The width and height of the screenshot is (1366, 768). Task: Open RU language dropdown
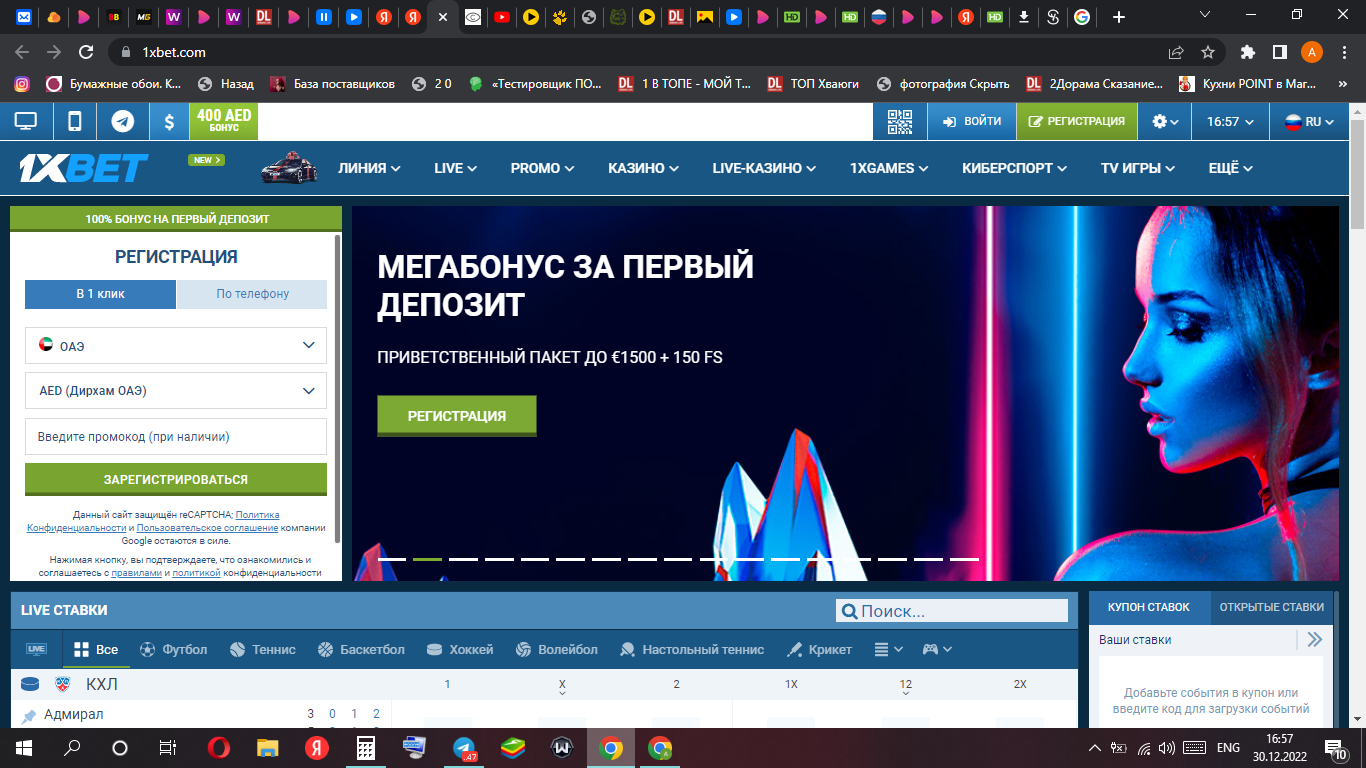(x=1310, y=121)
